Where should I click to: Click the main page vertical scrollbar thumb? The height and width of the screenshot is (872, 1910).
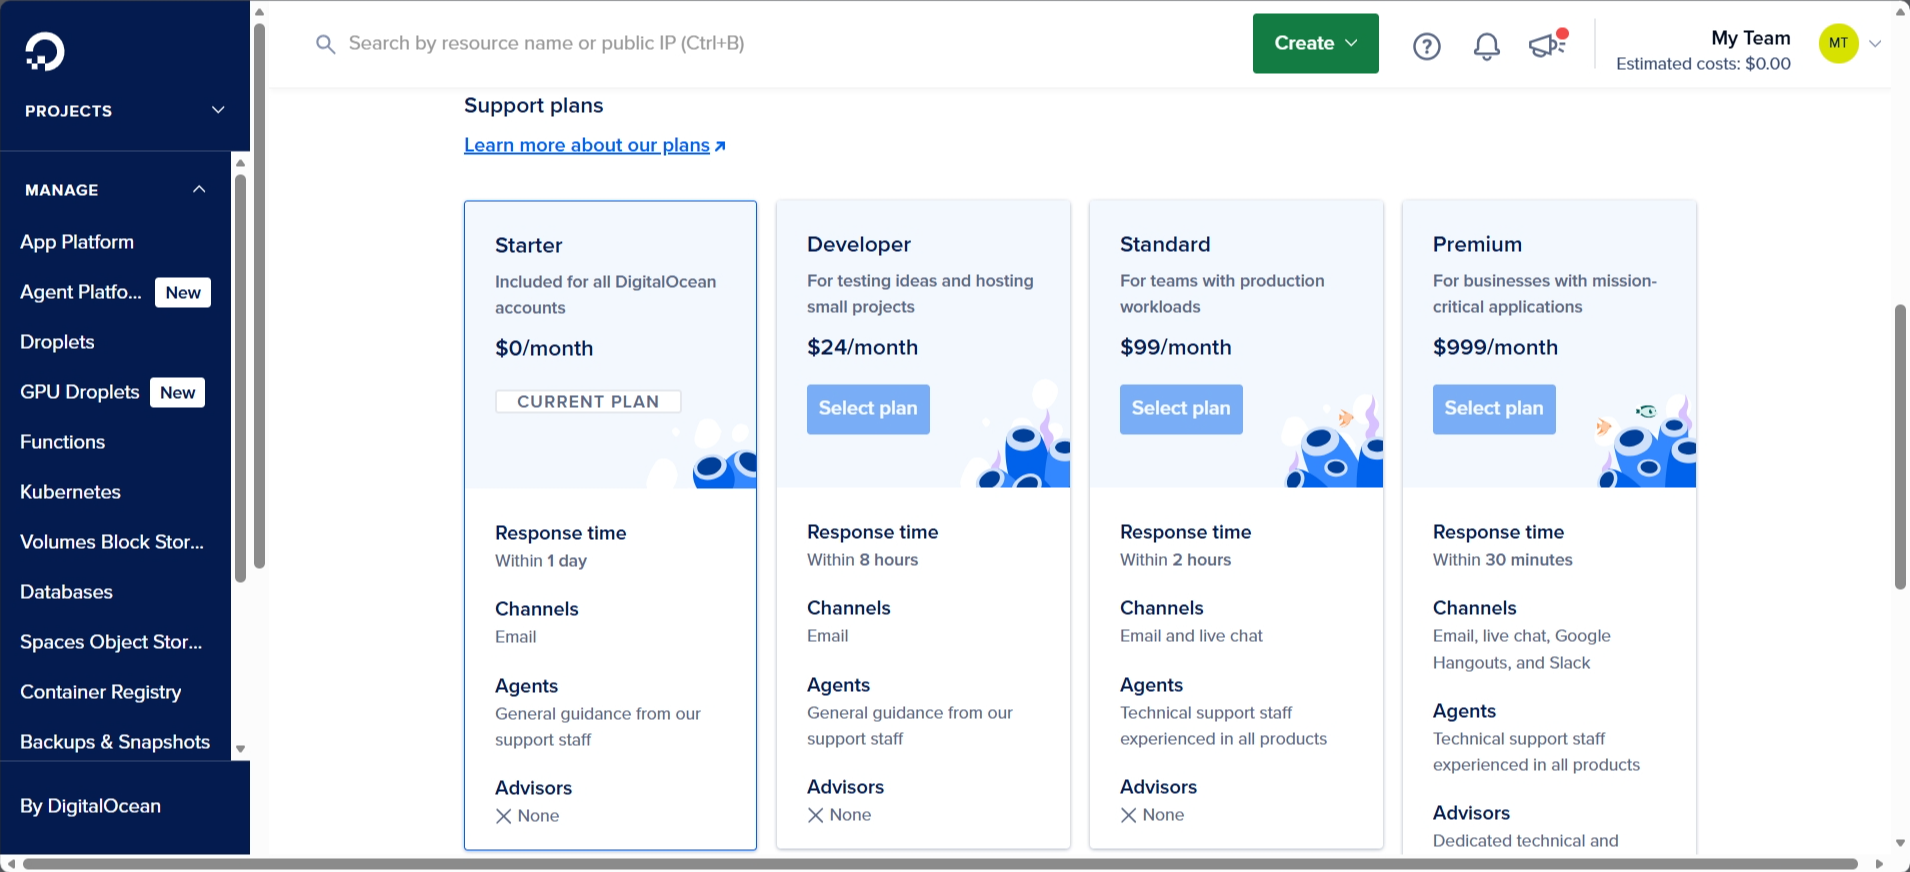(x=1900, y=446)
